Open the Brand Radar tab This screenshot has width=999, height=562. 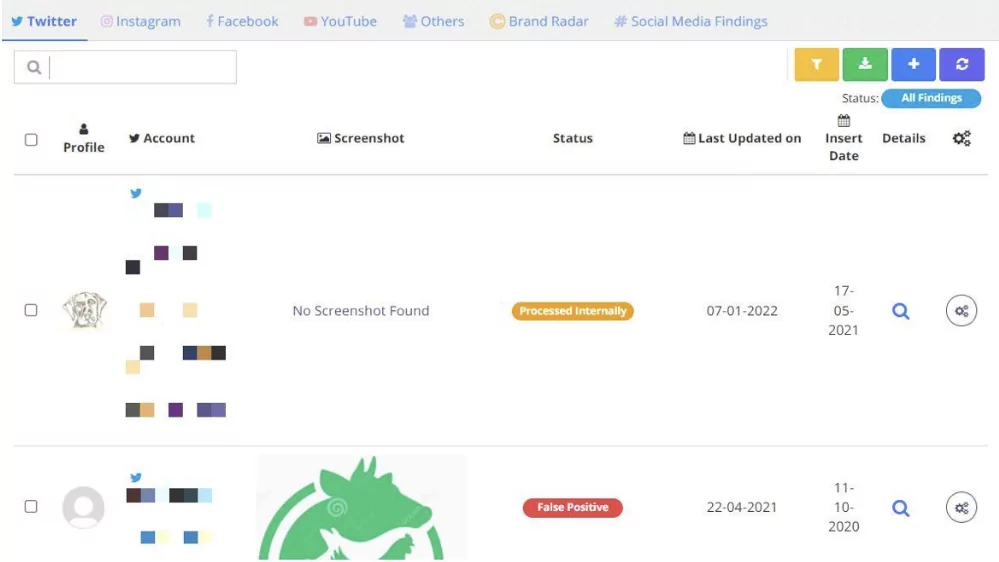pyautogui.click(x=539, y=21)
